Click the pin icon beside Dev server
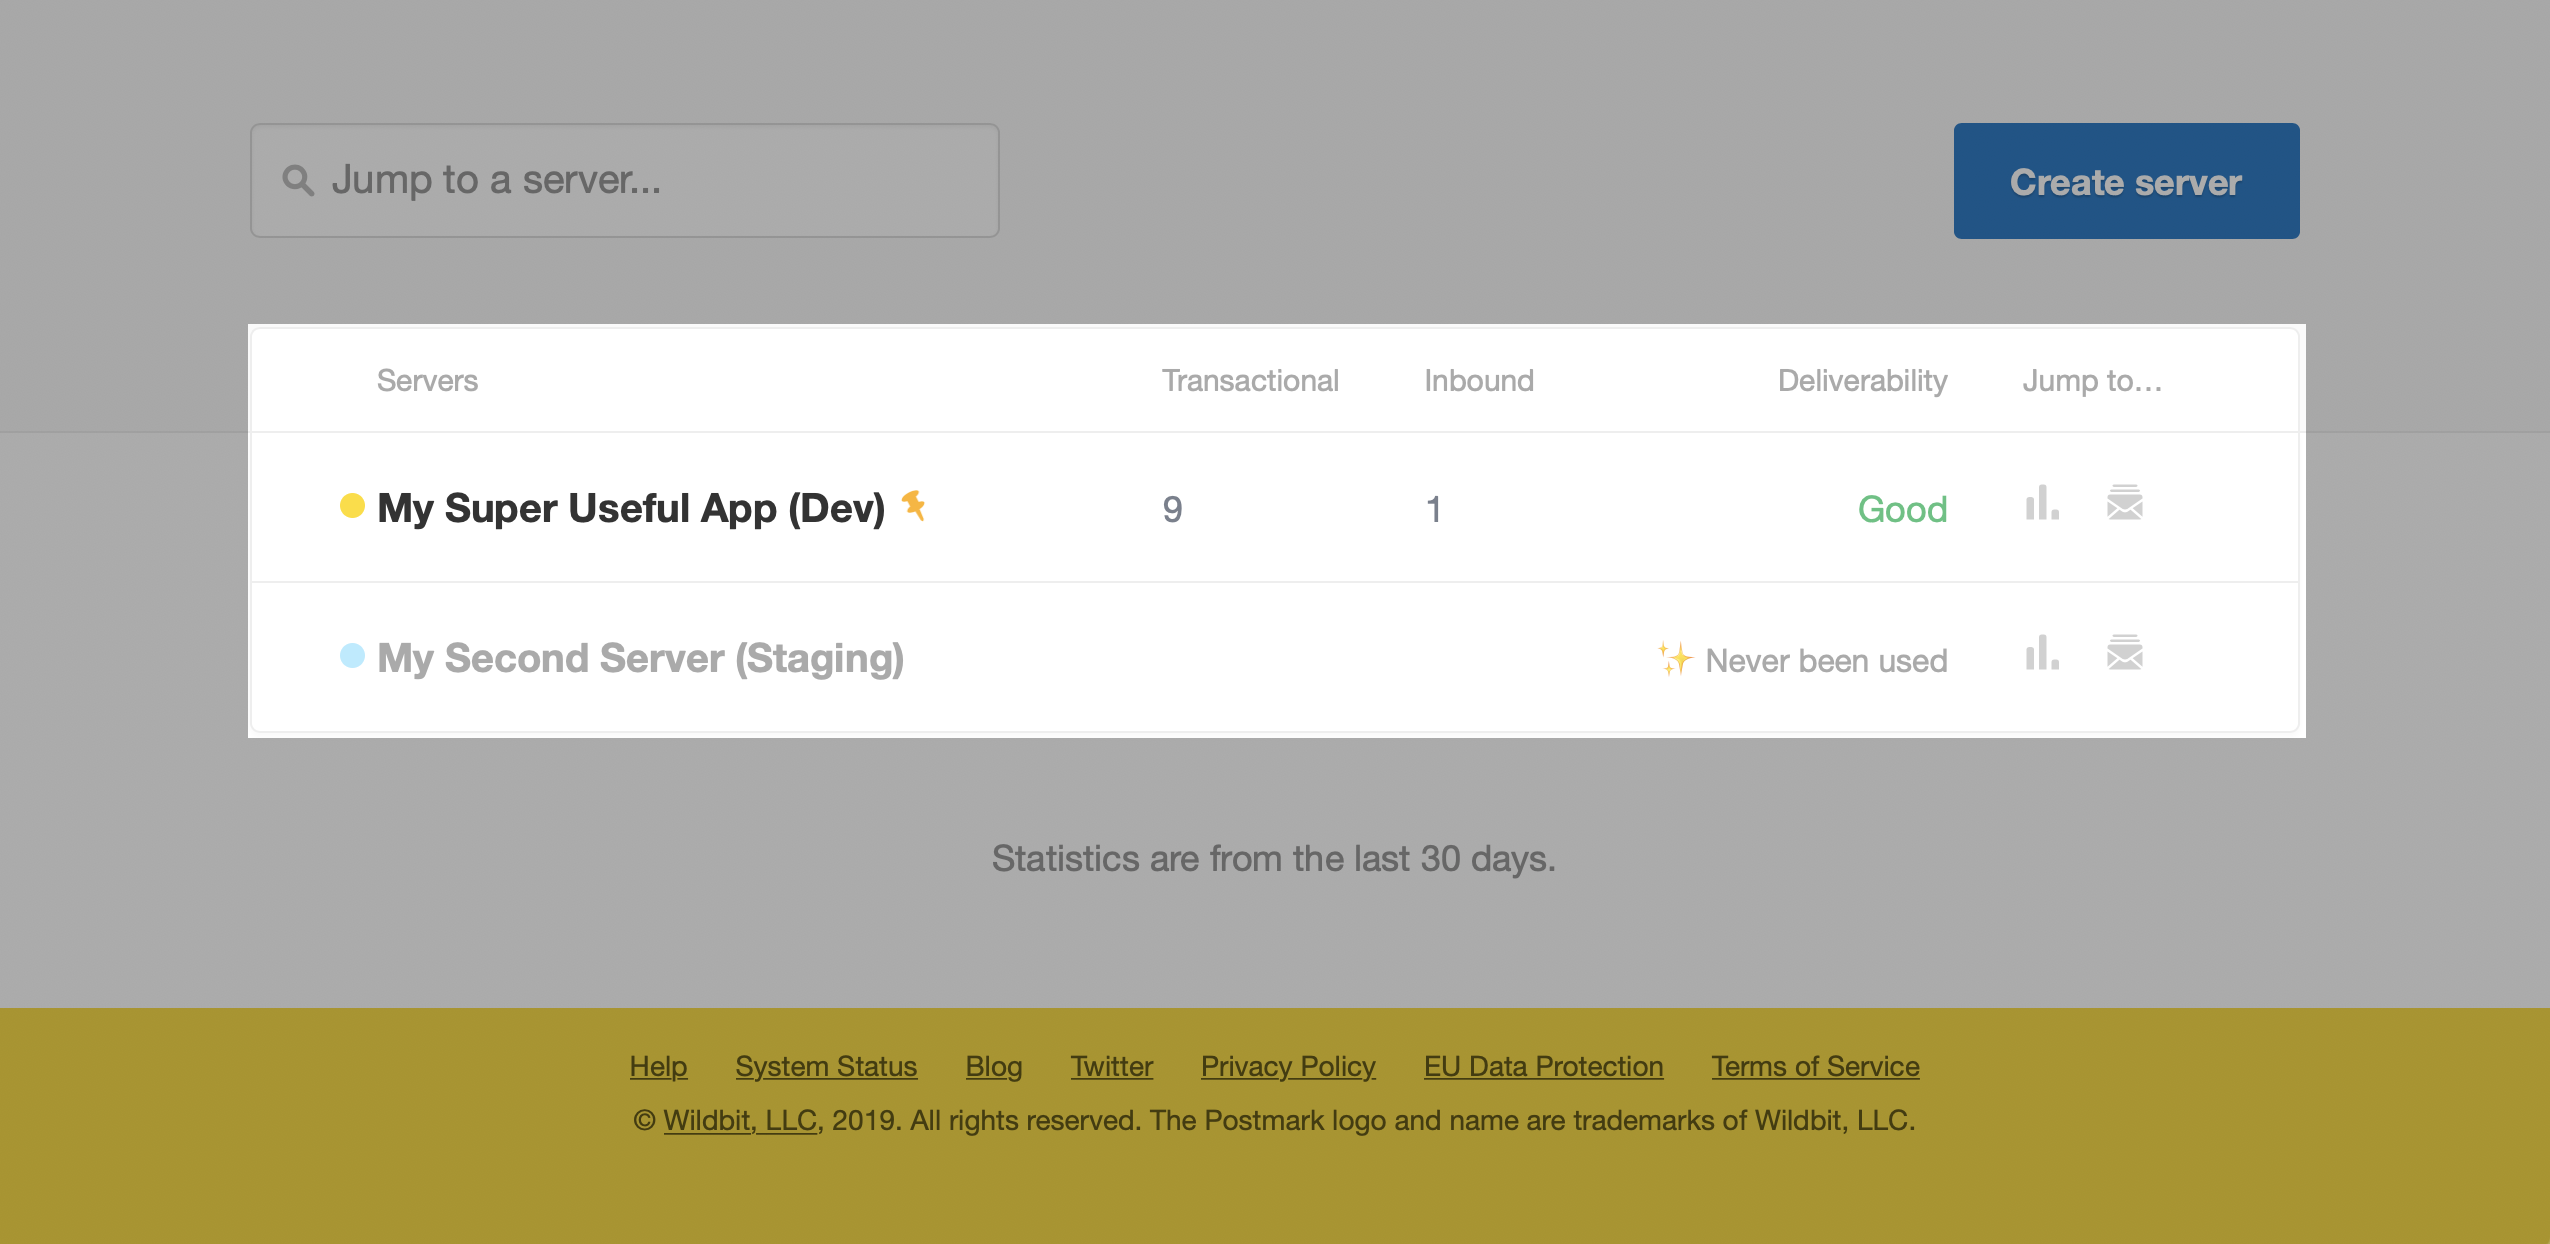 (x=914, y=505)
